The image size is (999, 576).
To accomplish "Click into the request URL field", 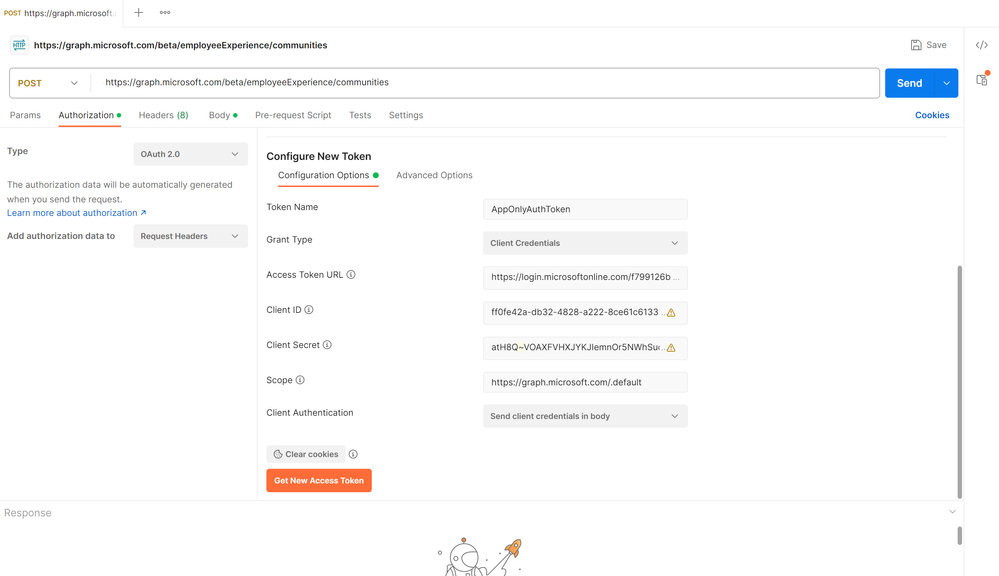I will click(487, 83).
